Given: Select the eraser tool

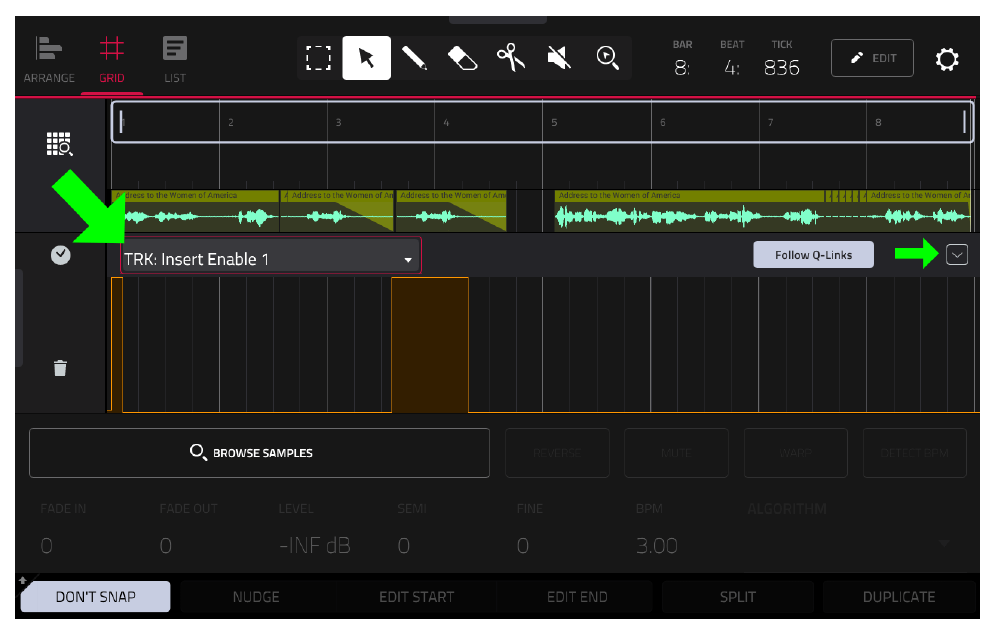Looking at the screenshot, I should 462,58.
